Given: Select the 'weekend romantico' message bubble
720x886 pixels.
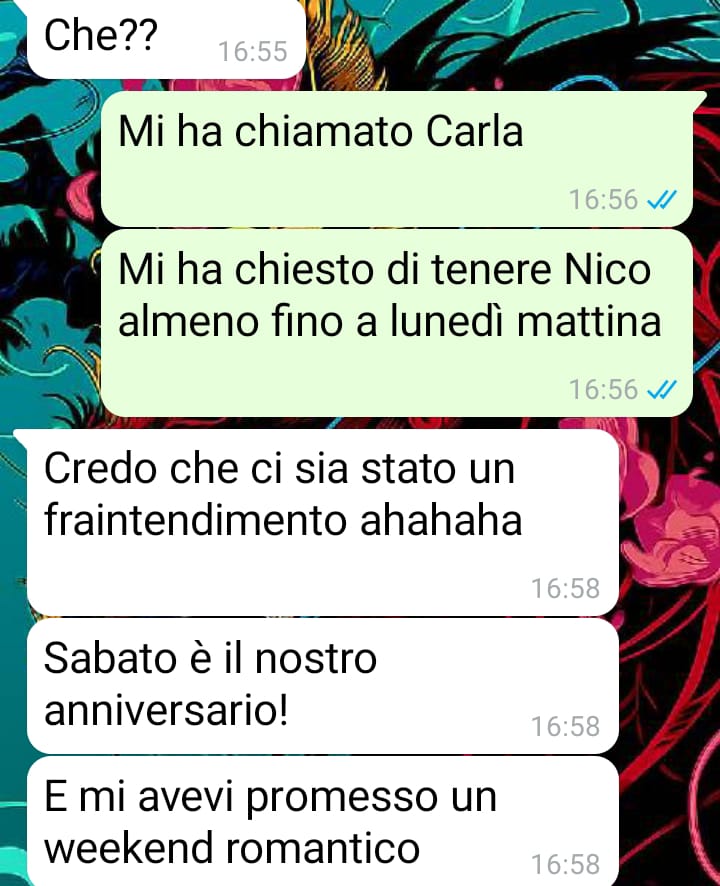Looking at the screenshot, I should click(x=323, y=822).
